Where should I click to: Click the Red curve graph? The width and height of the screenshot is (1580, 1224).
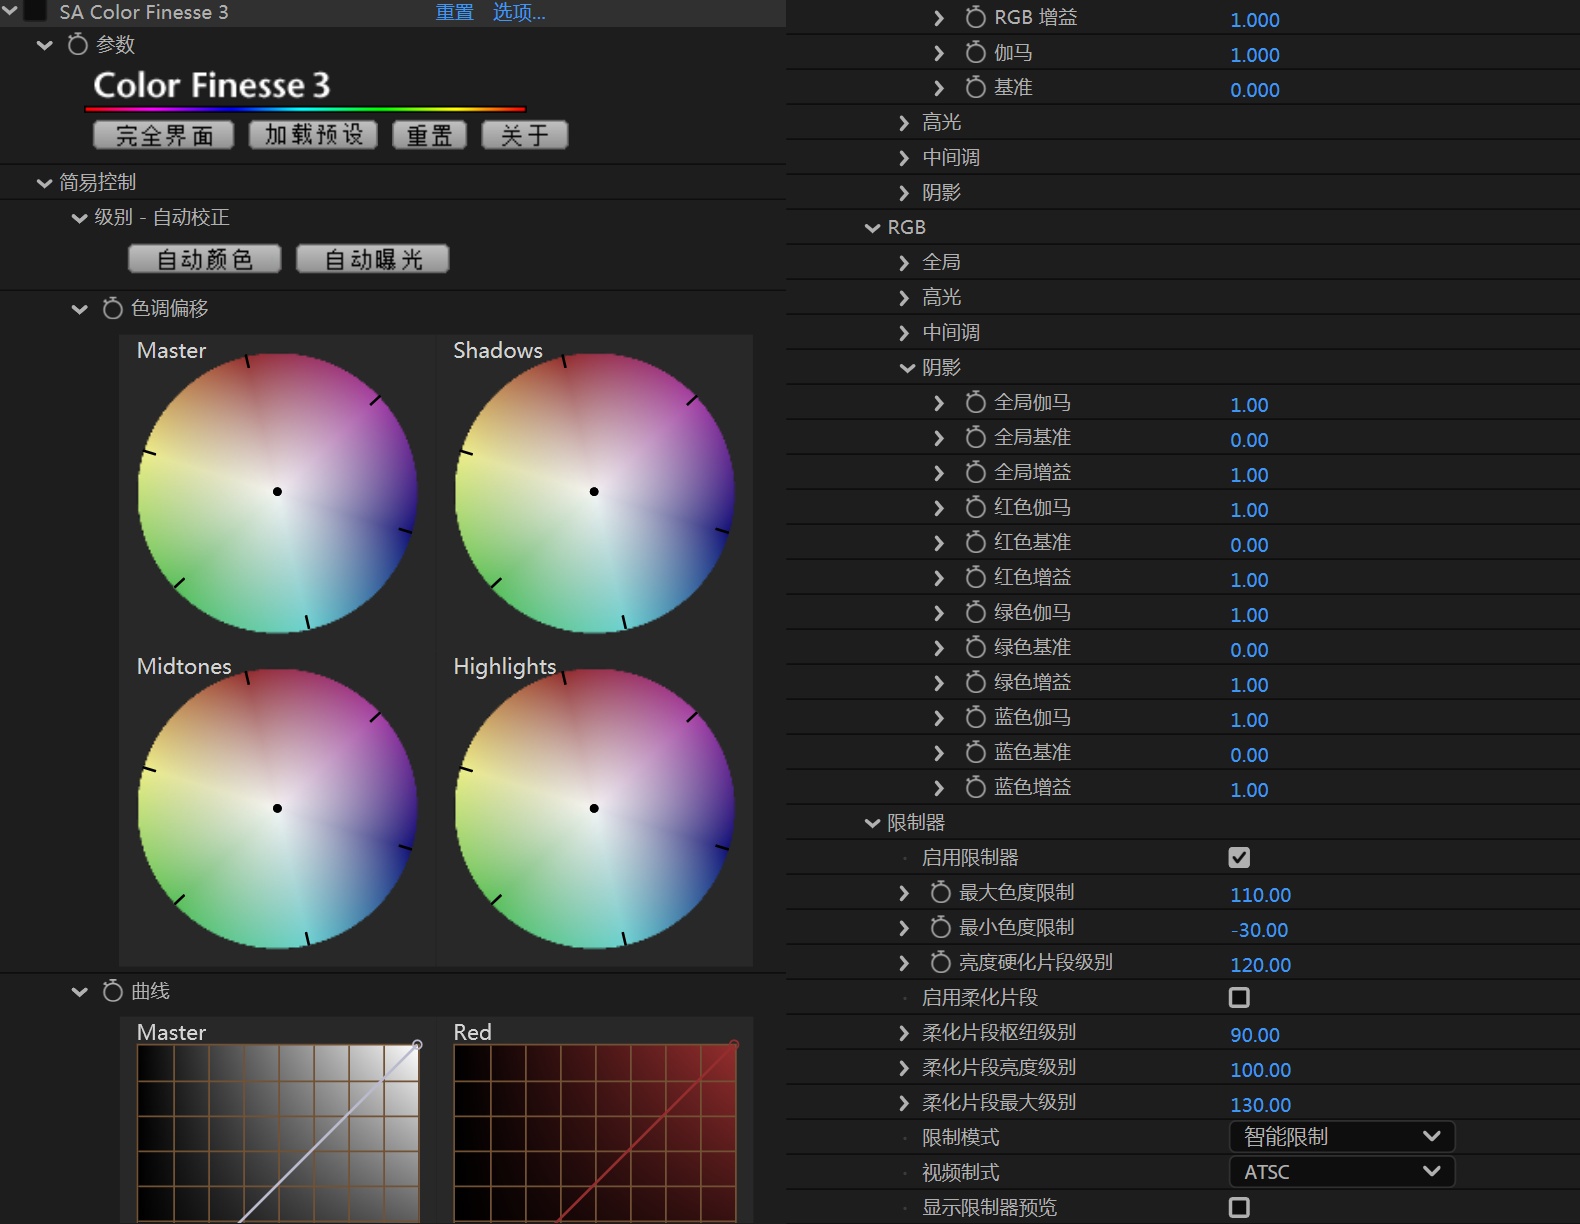tap(595, 1133)
